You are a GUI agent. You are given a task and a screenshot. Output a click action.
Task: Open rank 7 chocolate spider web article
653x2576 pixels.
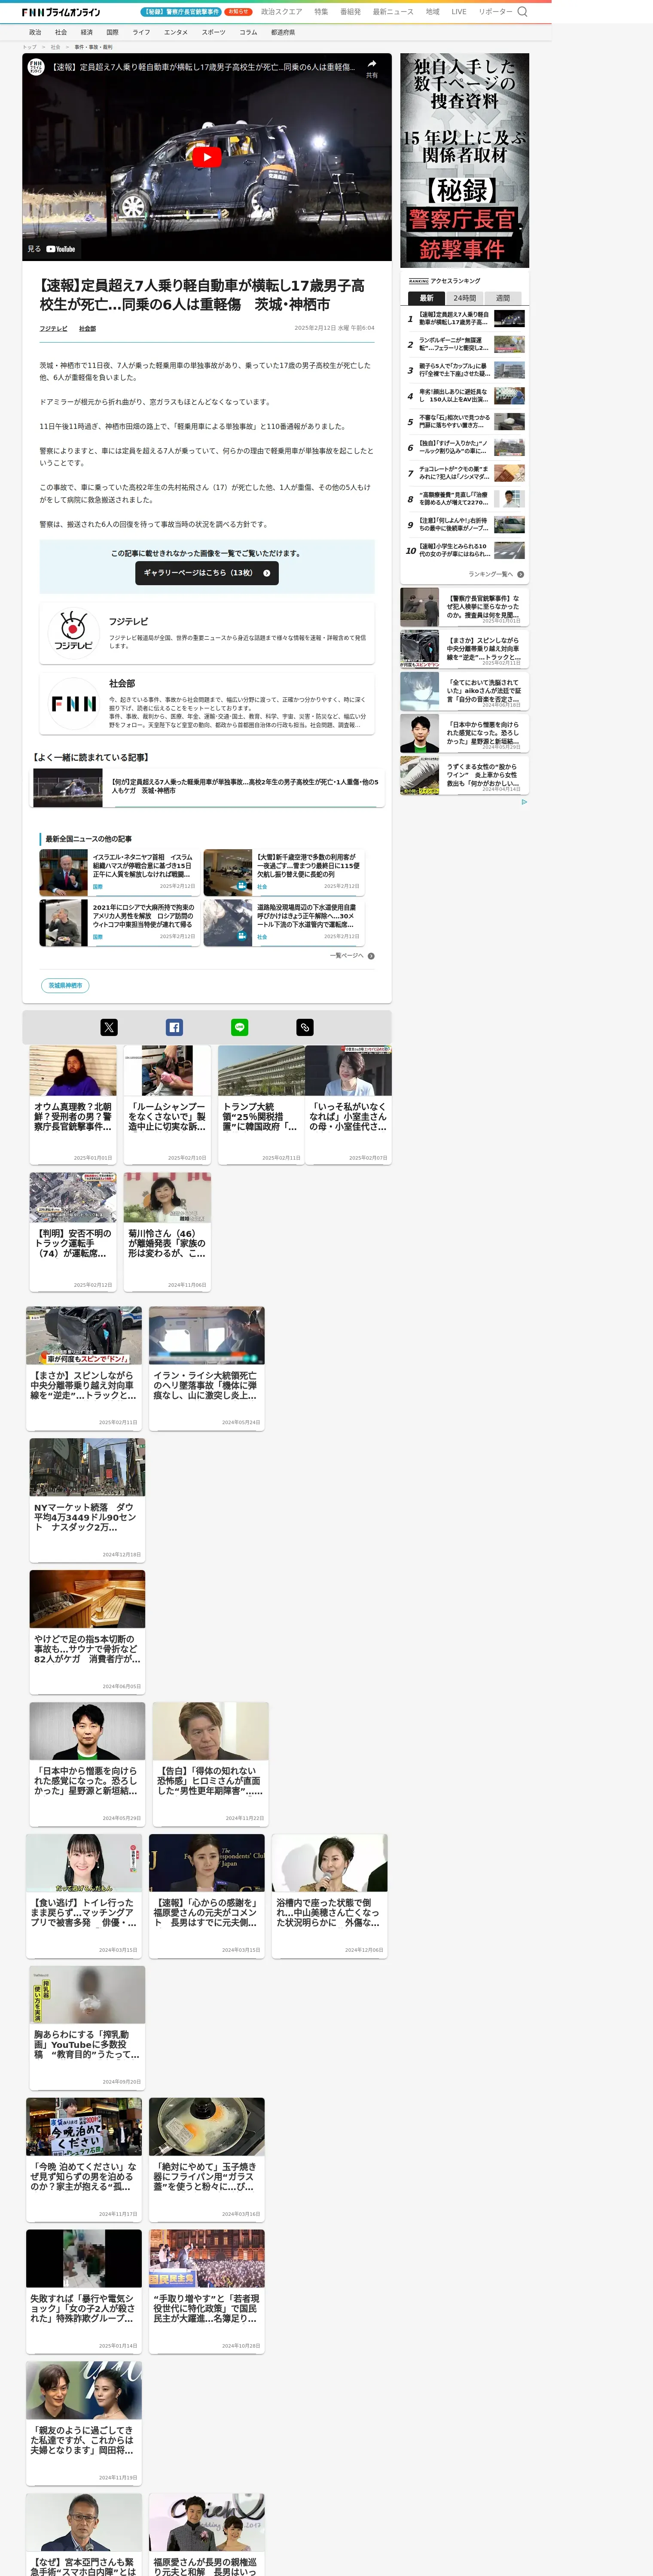tap(466, 473)
